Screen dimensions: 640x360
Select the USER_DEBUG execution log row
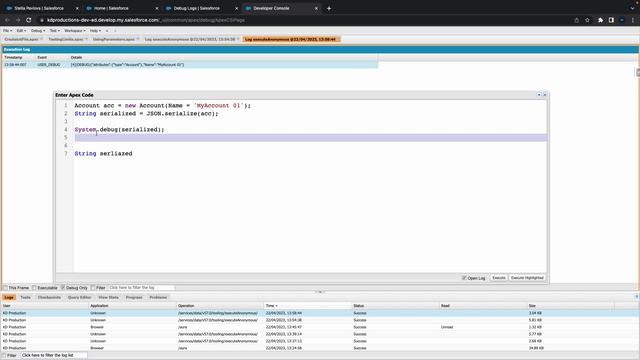(190, 65)
